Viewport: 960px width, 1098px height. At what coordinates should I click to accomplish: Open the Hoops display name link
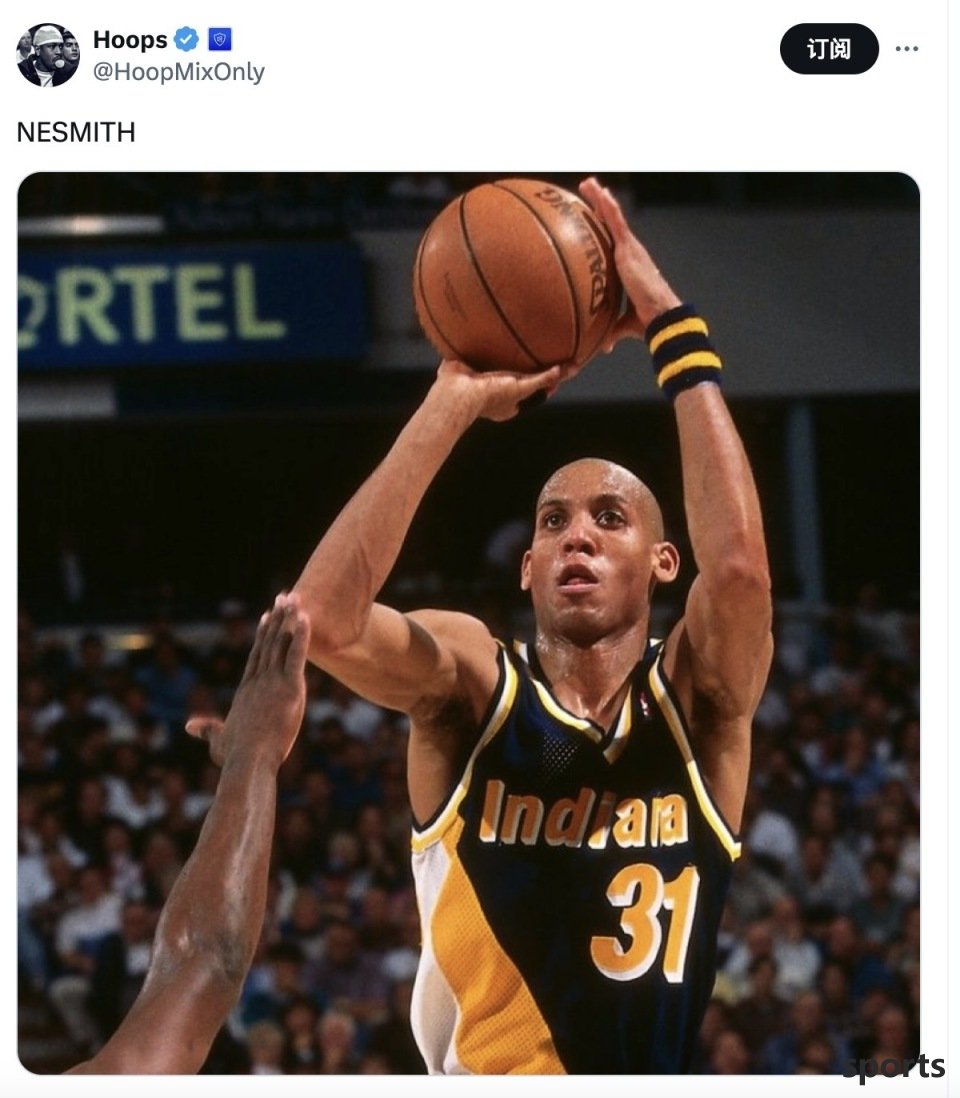click(130, 40)
